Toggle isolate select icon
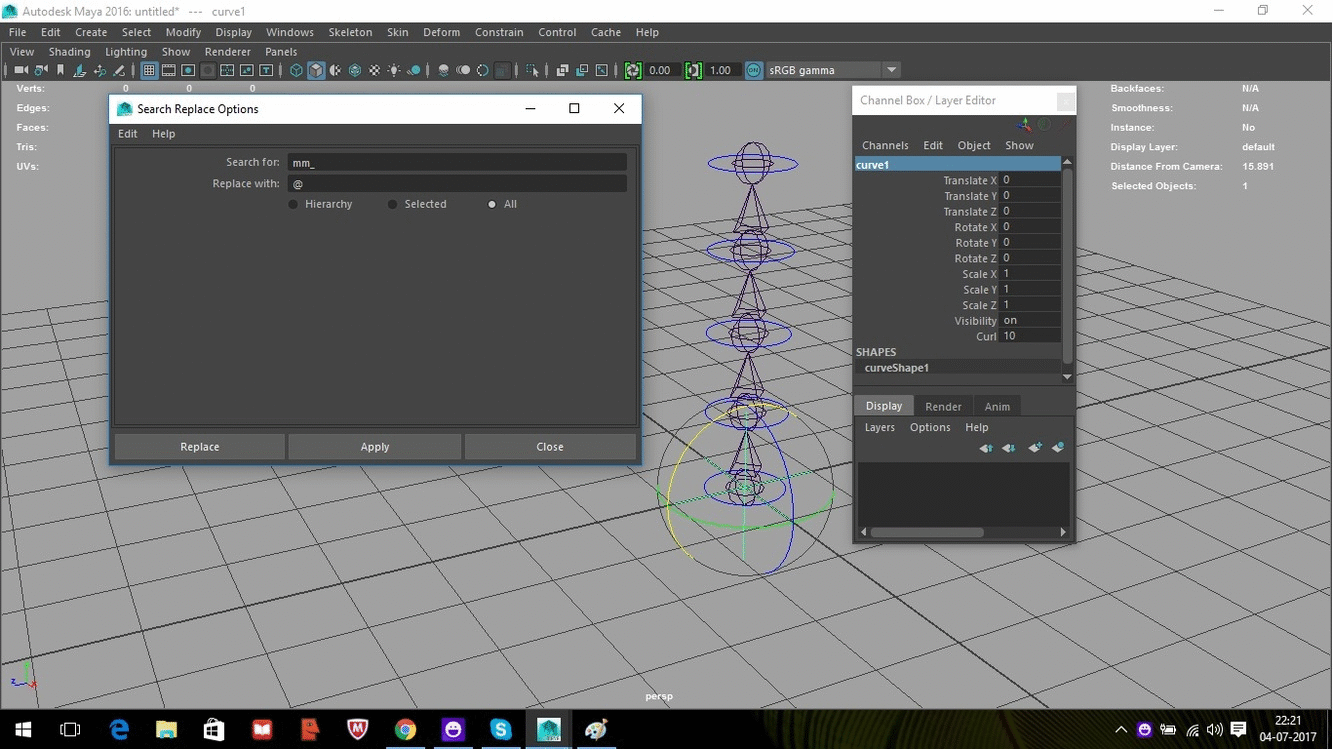 [532, 70]
